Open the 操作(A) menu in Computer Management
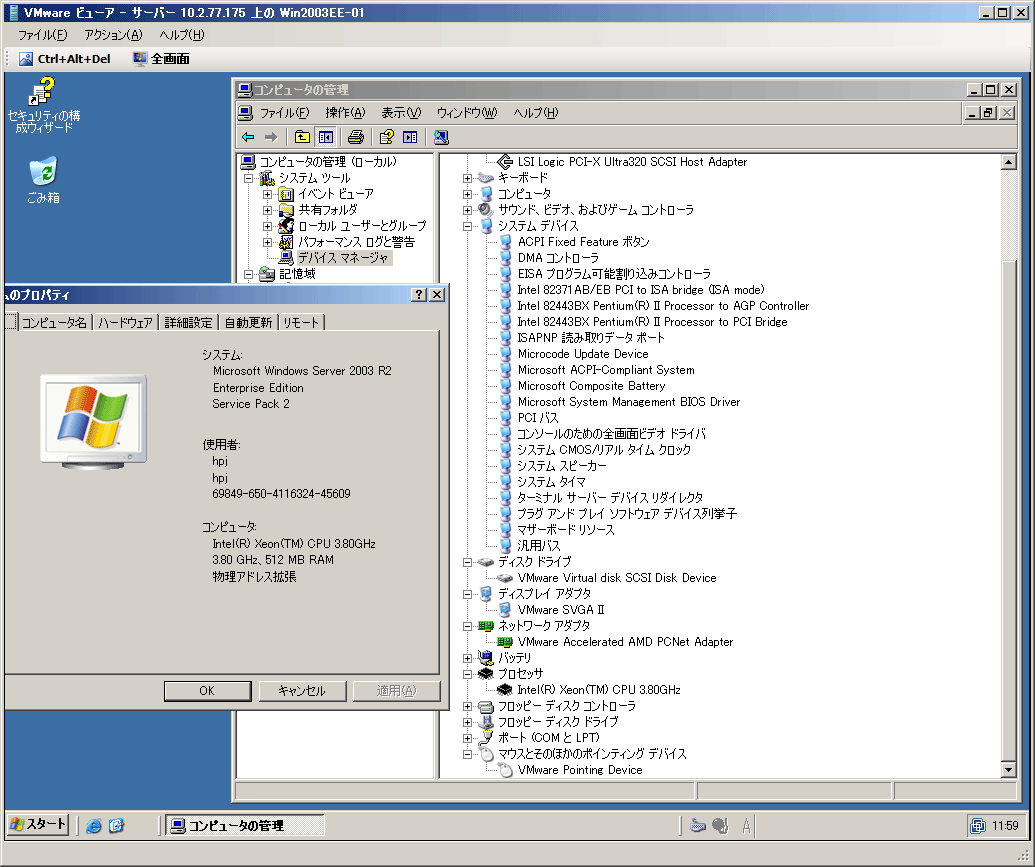Image resolution: width=1035 pixels, height=867 pixels. 345,113
